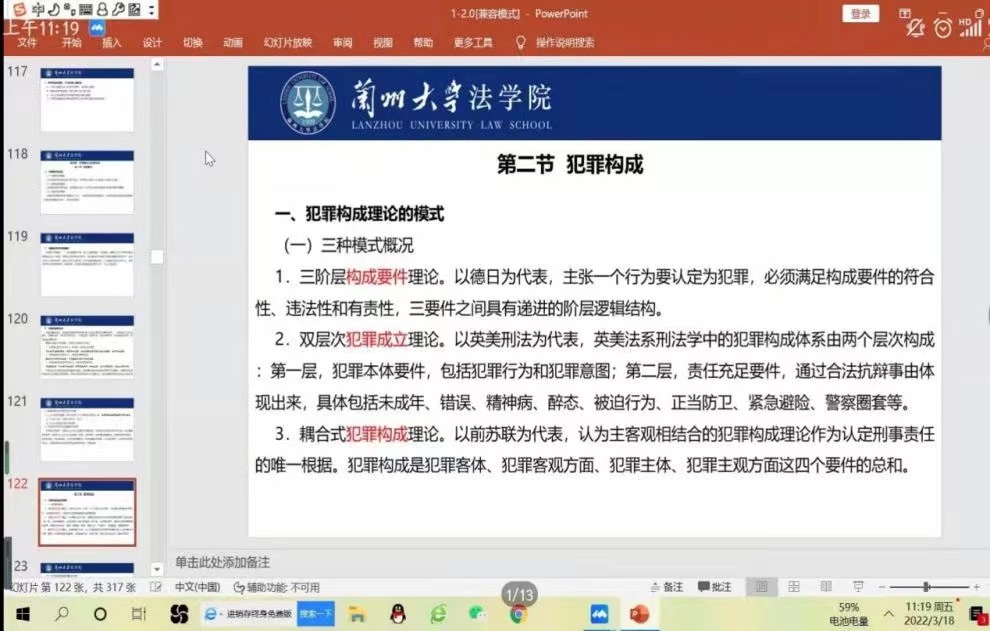Click 辅助功能: 不可用 accessibility status
The height and width of the screenshot is (631, 990).
pos(277,587)
